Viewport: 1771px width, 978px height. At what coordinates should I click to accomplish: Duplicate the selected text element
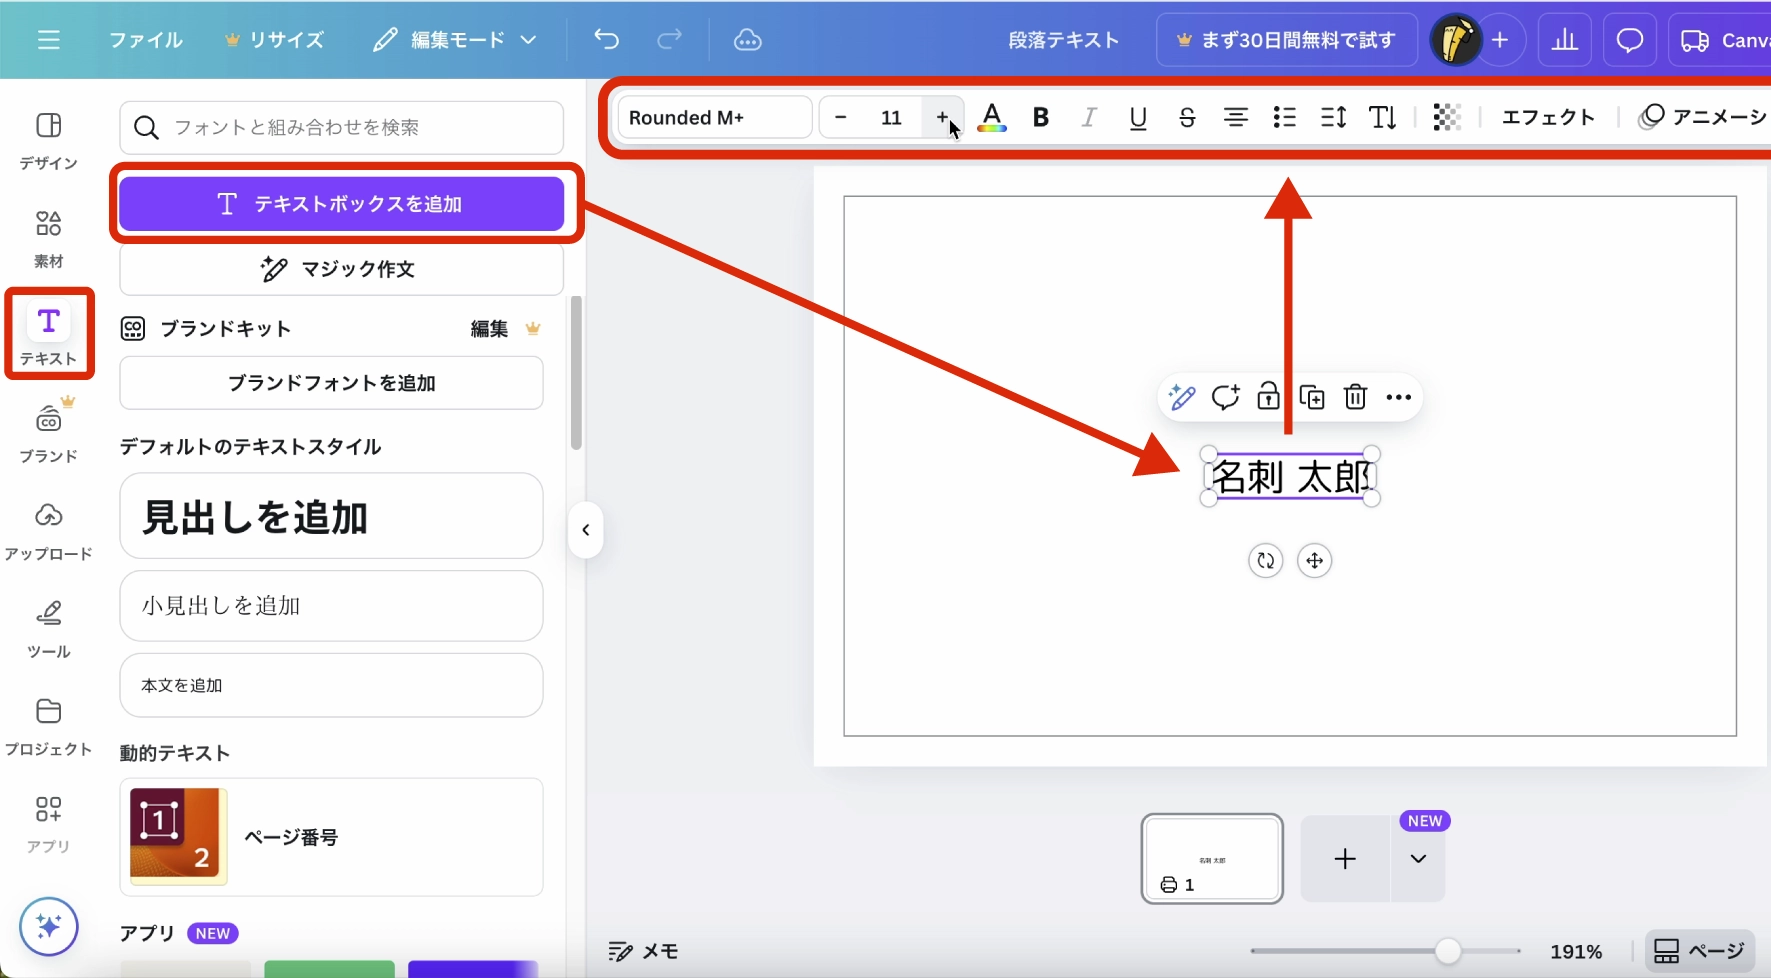click(x=1312, y=398)
